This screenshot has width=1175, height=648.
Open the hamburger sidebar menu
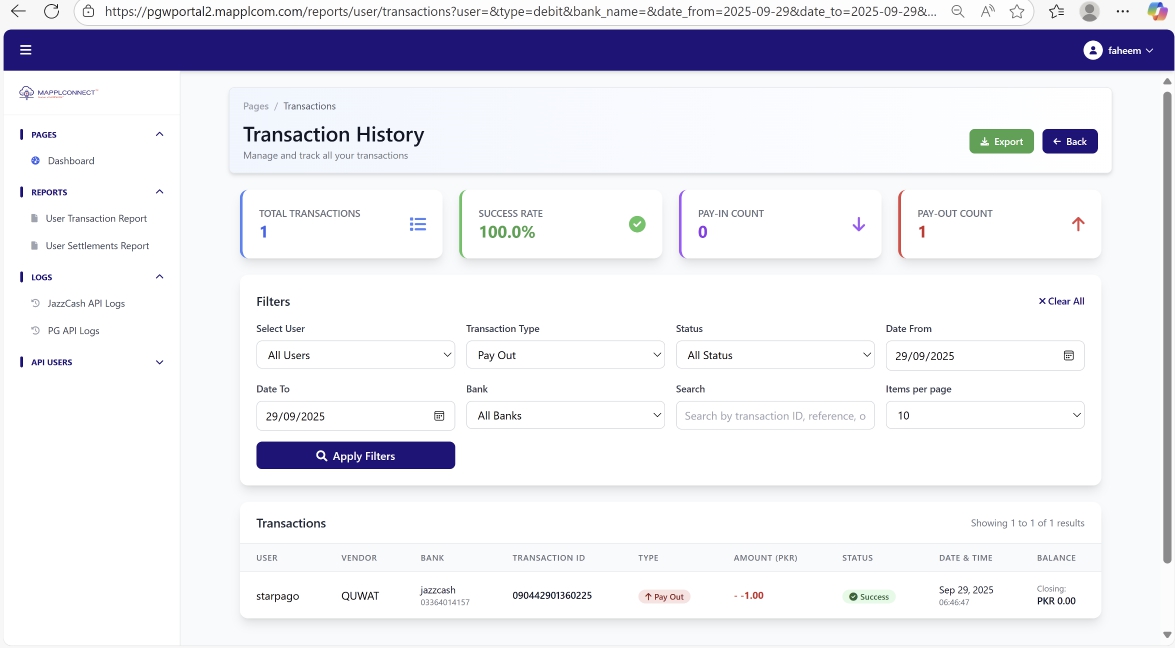[26, 50]
